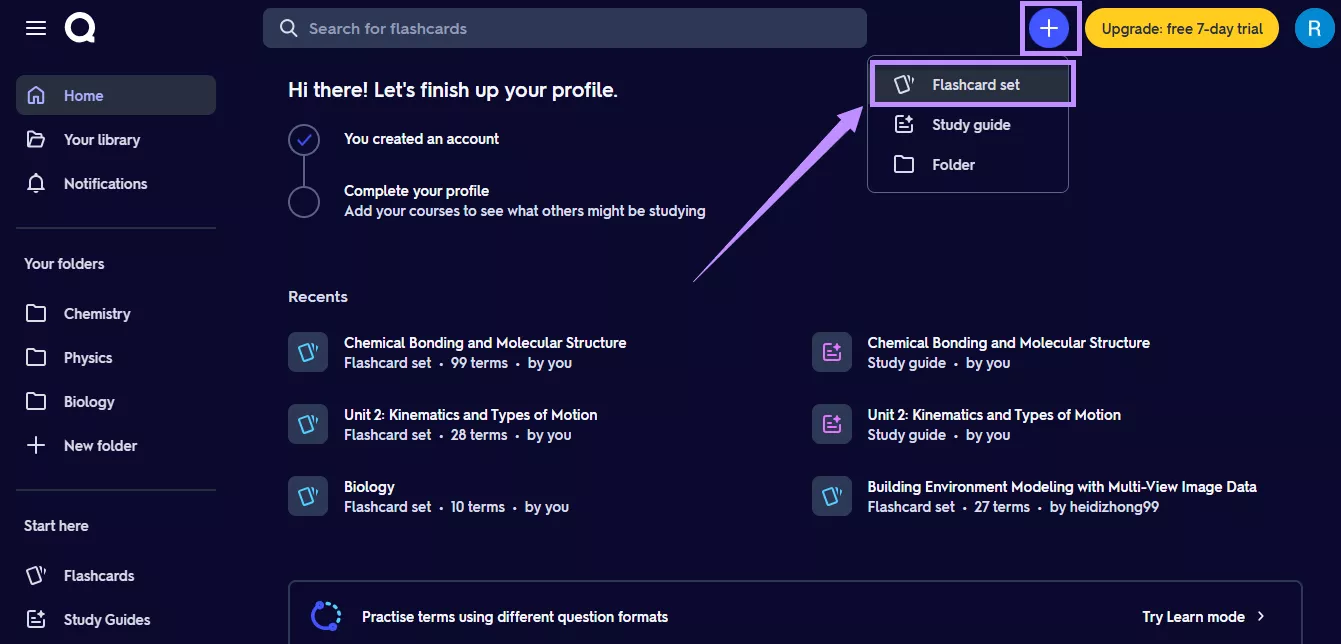
Task: Open the Chemistry folder icon
Action: (x=36, y=314)
